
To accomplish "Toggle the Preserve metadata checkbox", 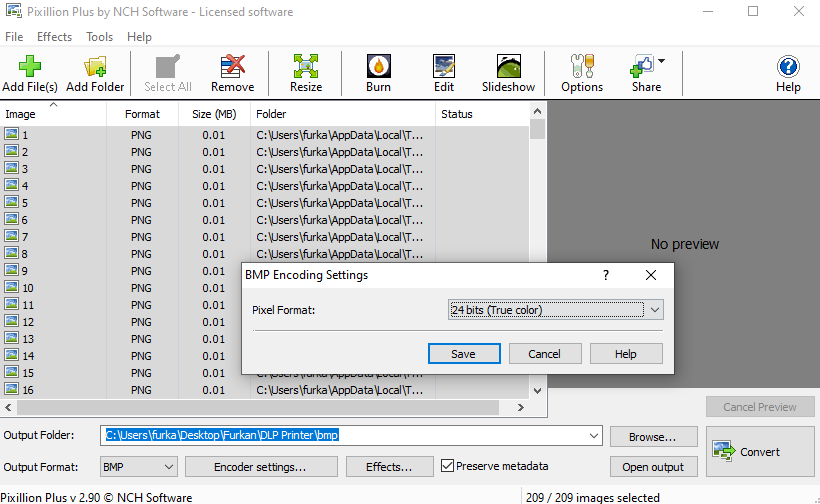I will point(447,465).
